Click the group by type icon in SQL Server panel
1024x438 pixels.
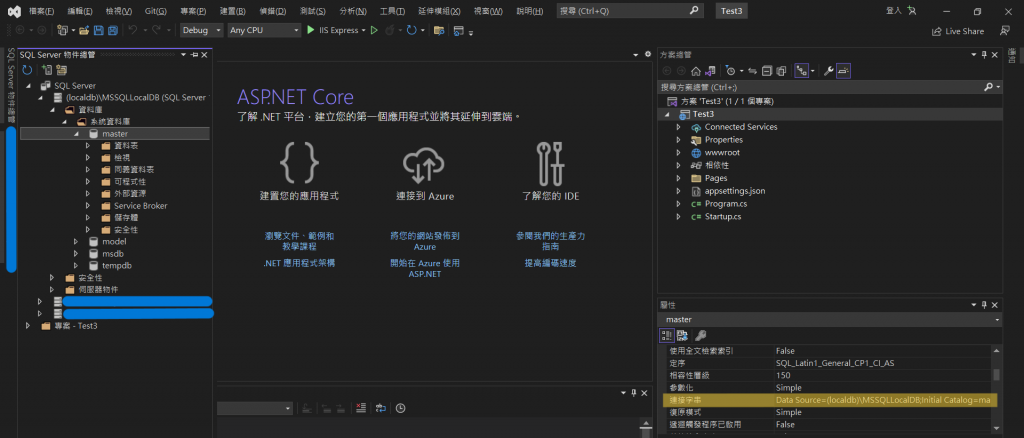tap(61, 70)
